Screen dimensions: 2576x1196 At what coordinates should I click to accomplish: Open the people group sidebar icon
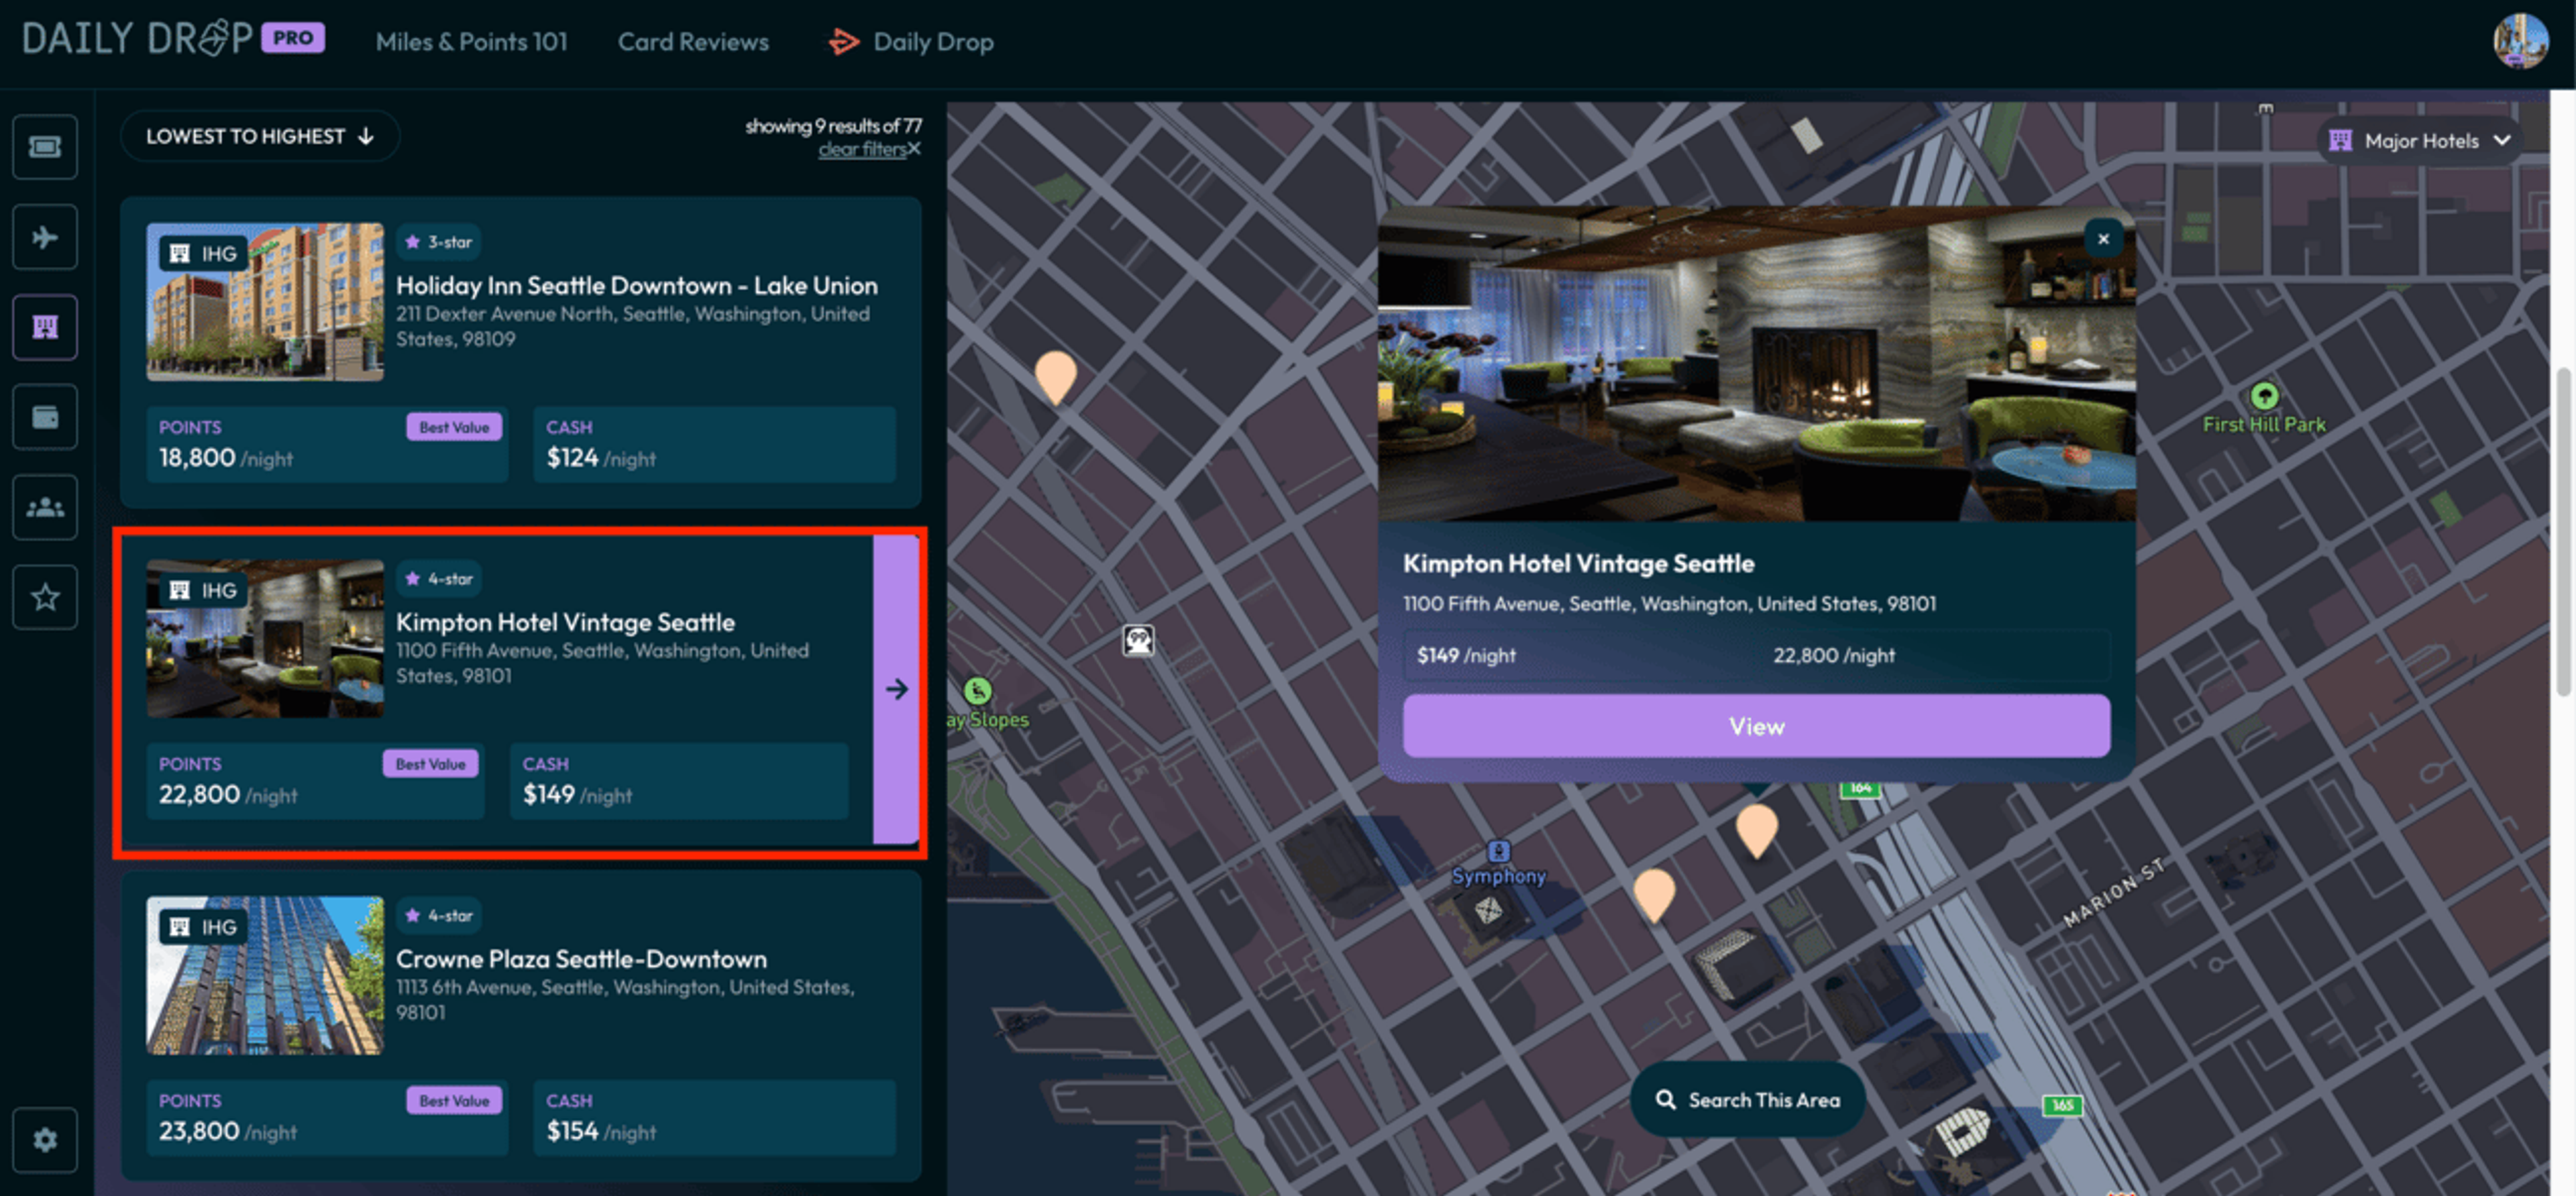pyautogui.click(x=45, y=507)
